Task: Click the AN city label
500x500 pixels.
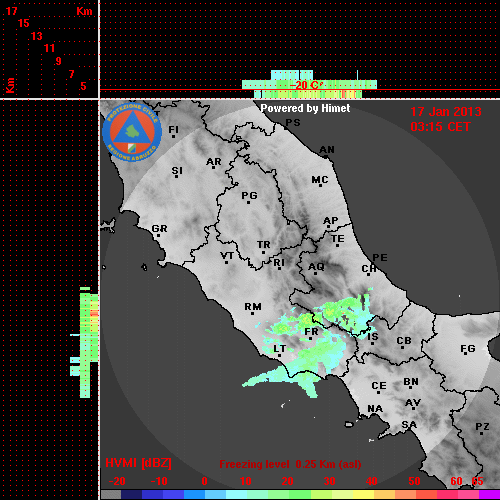Action: 327,150
